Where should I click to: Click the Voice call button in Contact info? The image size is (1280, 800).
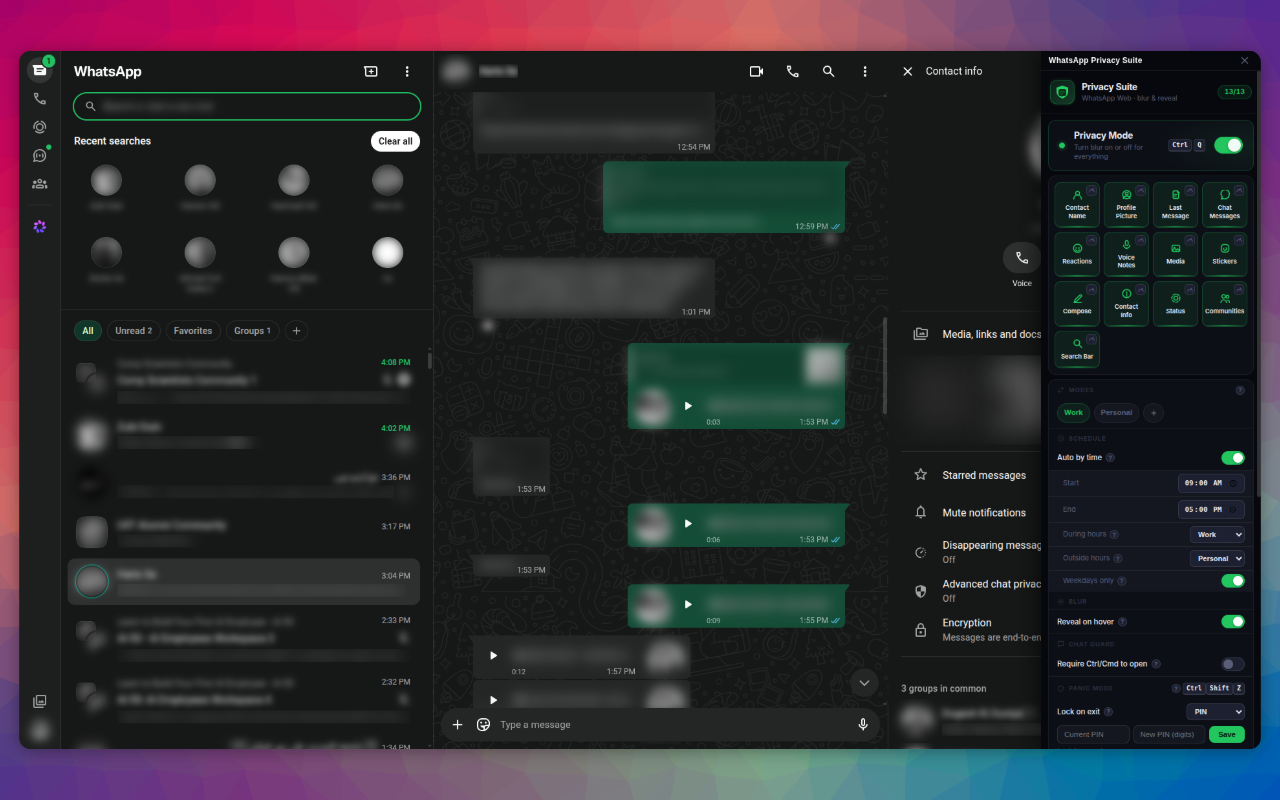[1021, 258]
